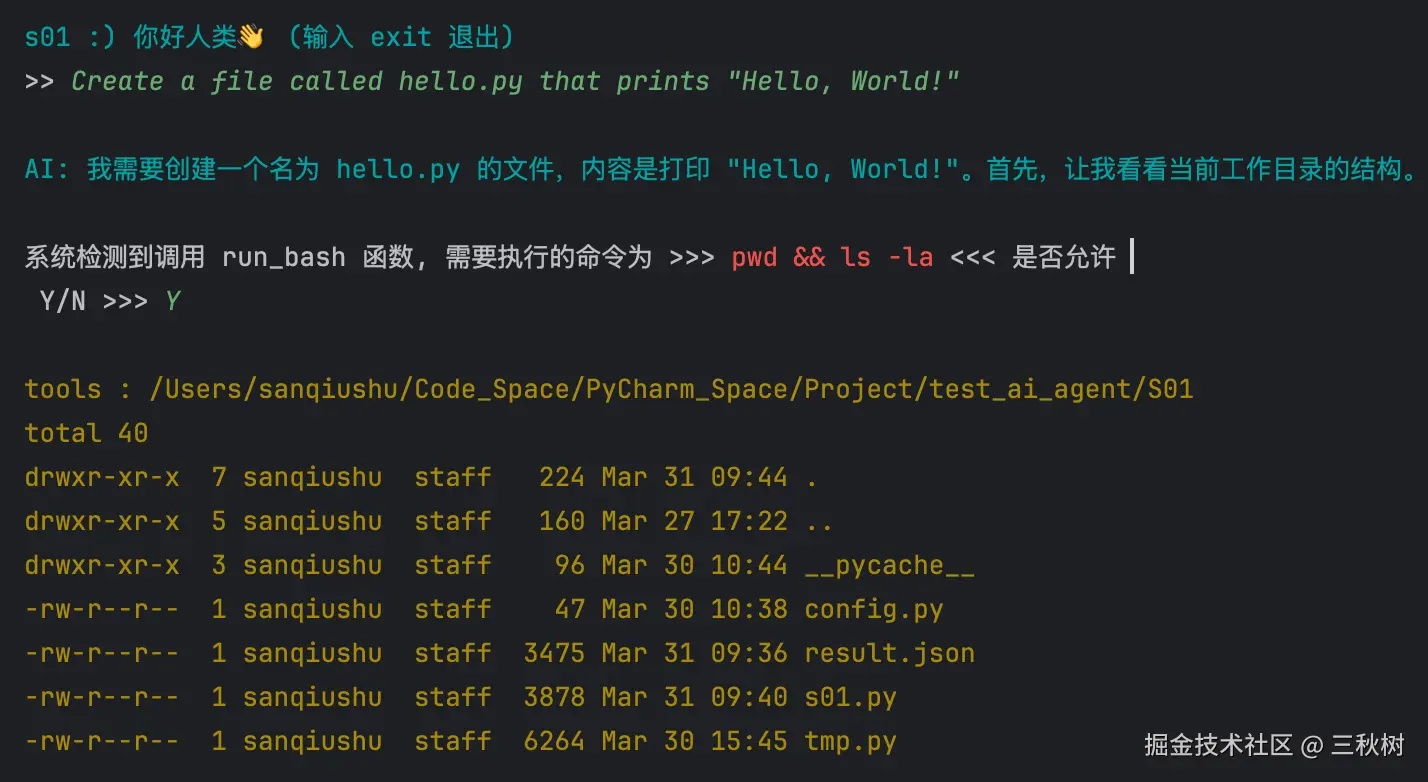The height and width of the screenshot is (782, 1428).
Task: Click the red pwd && ls -la command
Action: [x=832, y=257]
